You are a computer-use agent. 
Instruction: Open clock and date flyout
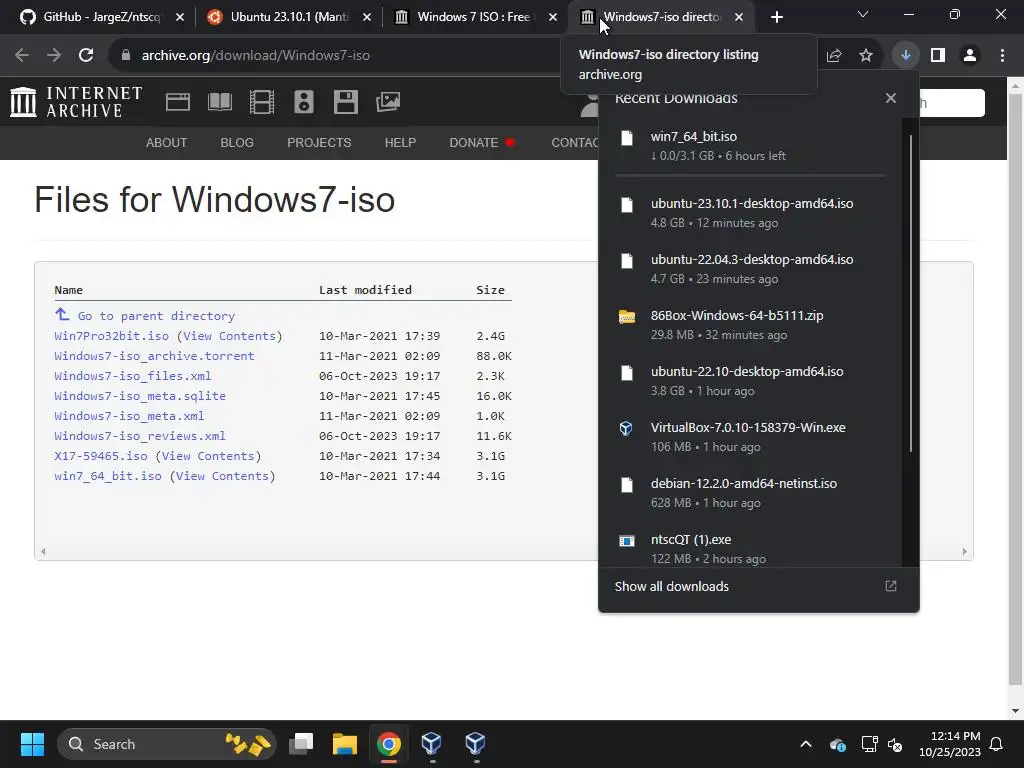pyautogui.click(x=950, y=744)
